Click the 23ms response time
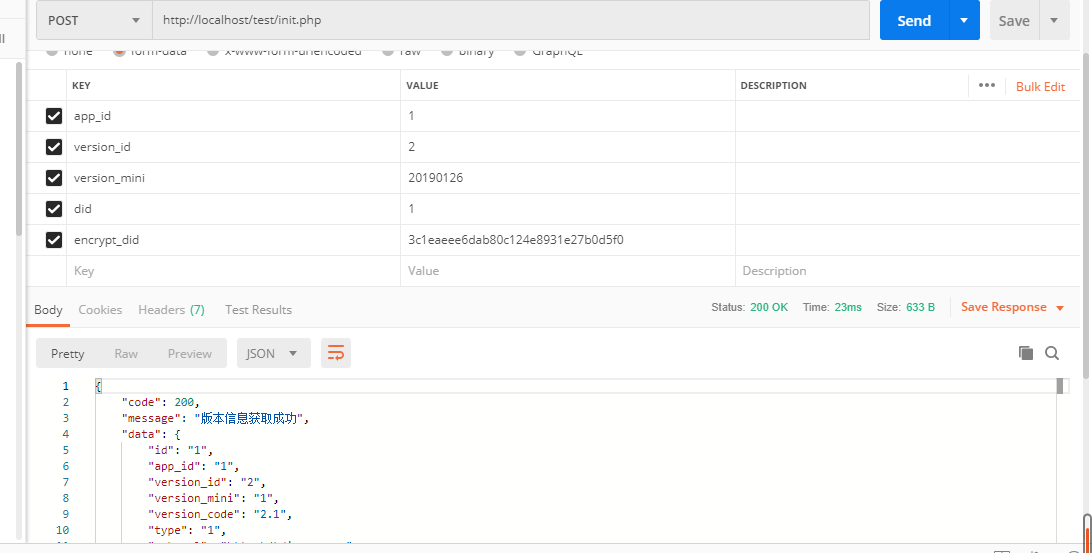This screenshot has width=1092, height=553. (x=848, y=307)
